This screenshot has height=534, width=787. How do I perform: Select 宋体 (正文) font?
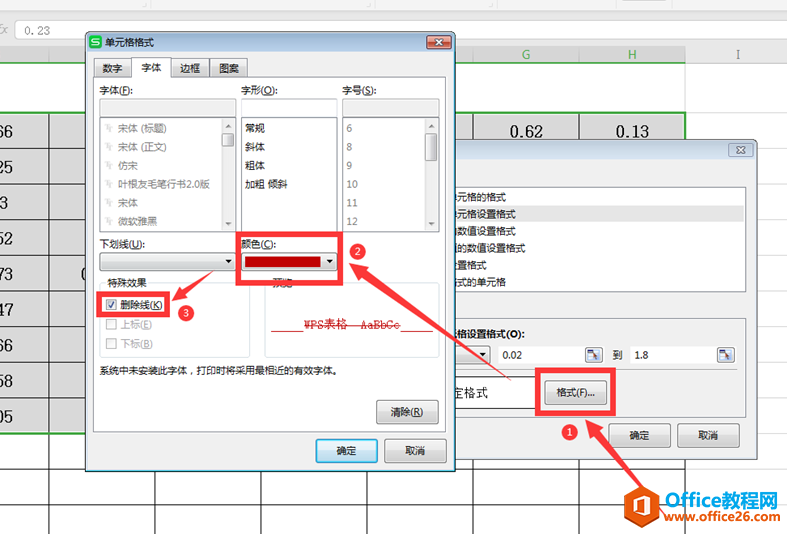[x=142, y=147]
